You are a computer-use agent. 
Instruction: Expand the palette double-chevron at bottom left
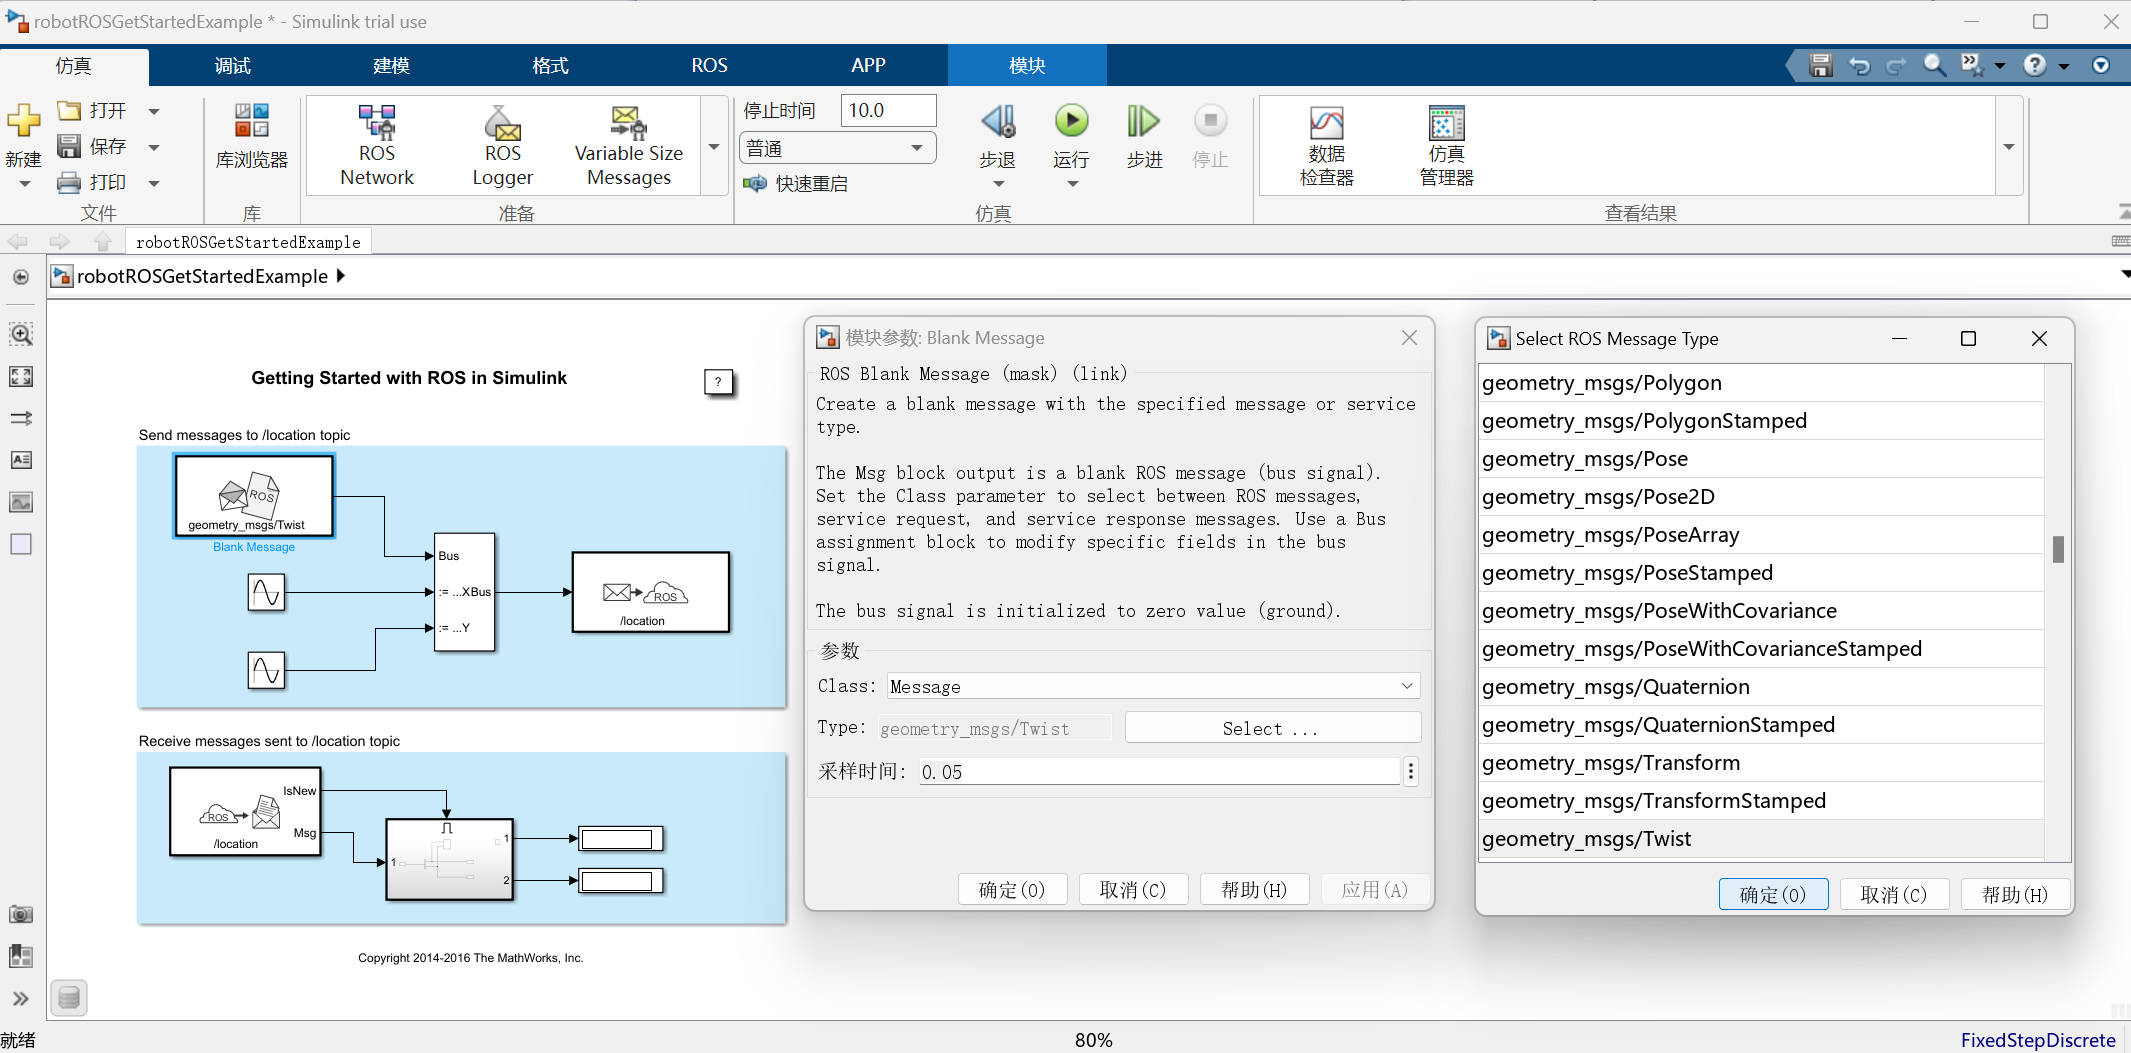coord(21,998)
